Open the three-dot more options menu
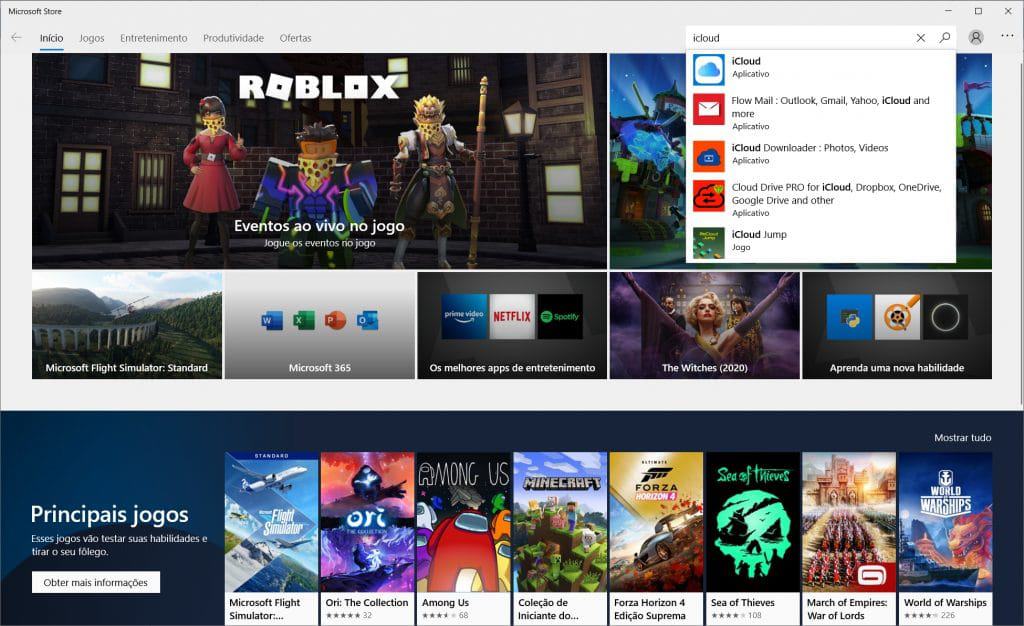 coord(1007,35)
